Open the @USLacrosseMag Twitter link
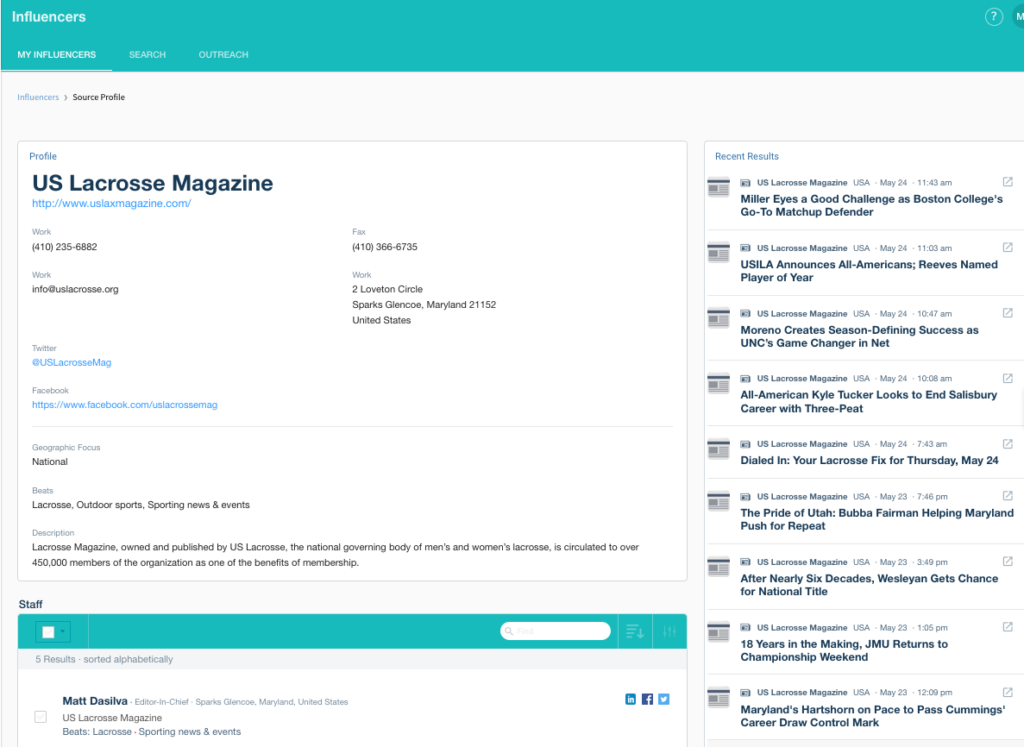The height and width of the screenshot is (747, 1024). click(x=72, y=362)
